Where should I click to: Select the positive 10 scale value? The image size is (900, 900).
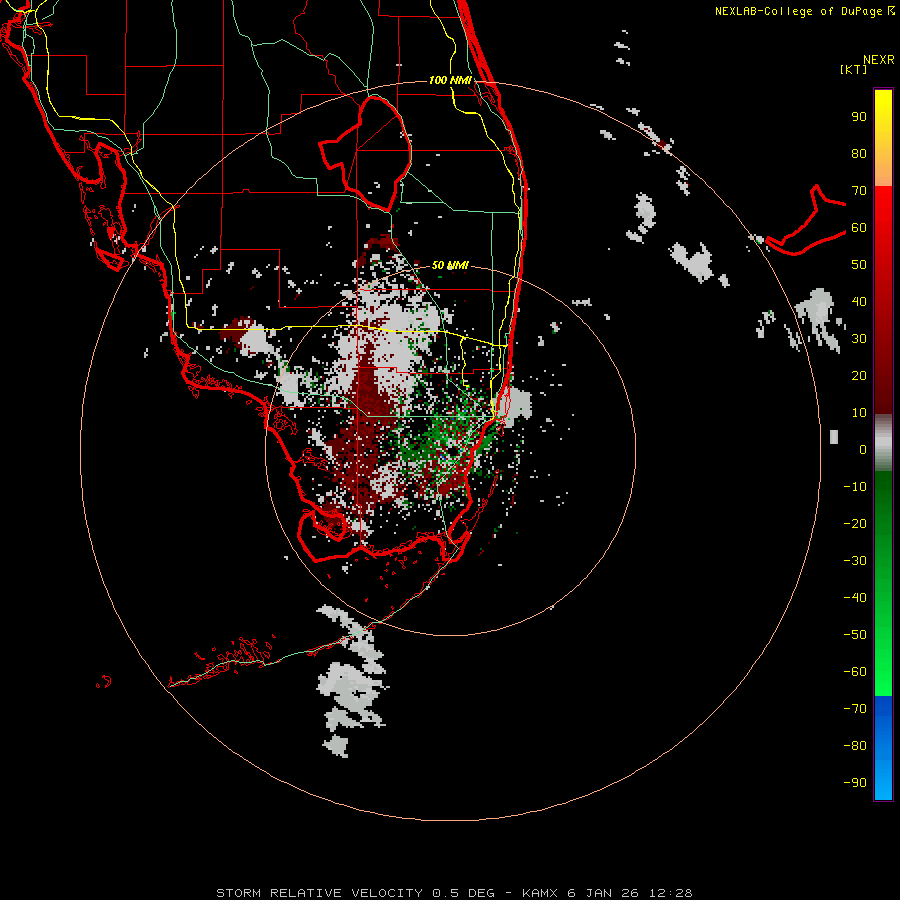tap(859, 413)
